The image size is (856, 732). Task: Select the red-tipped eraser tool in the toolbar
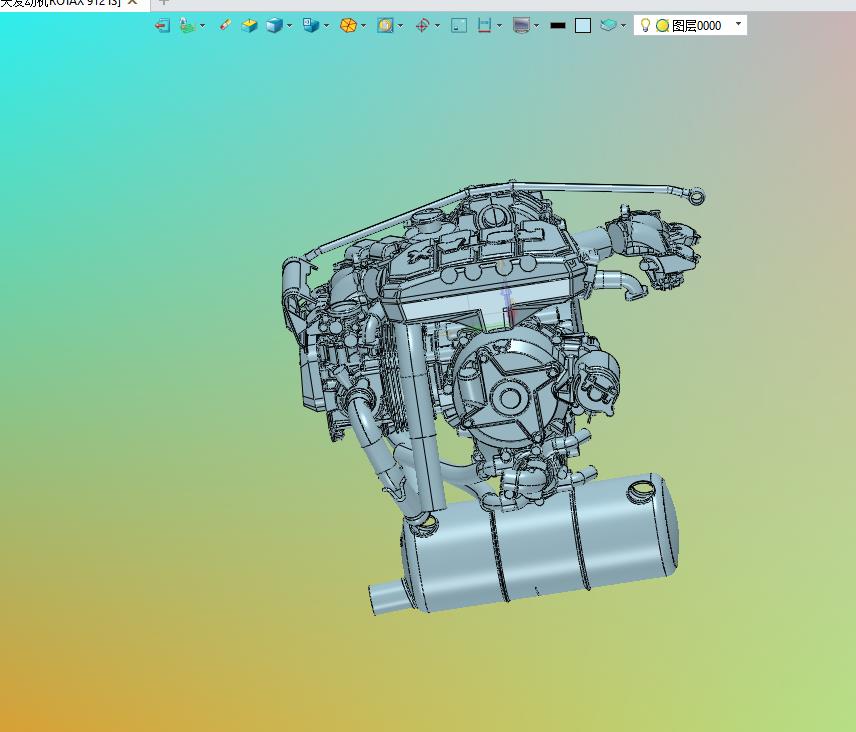[225, 25]
